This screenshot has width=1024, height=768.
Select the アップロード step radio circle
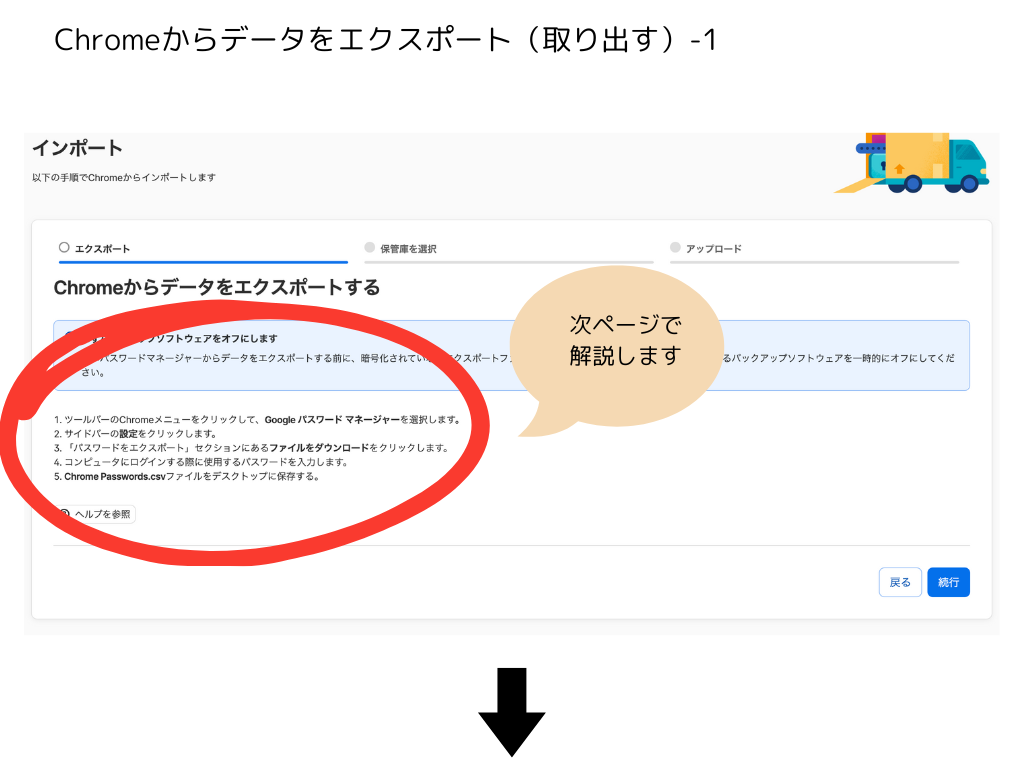click(676, 248)
